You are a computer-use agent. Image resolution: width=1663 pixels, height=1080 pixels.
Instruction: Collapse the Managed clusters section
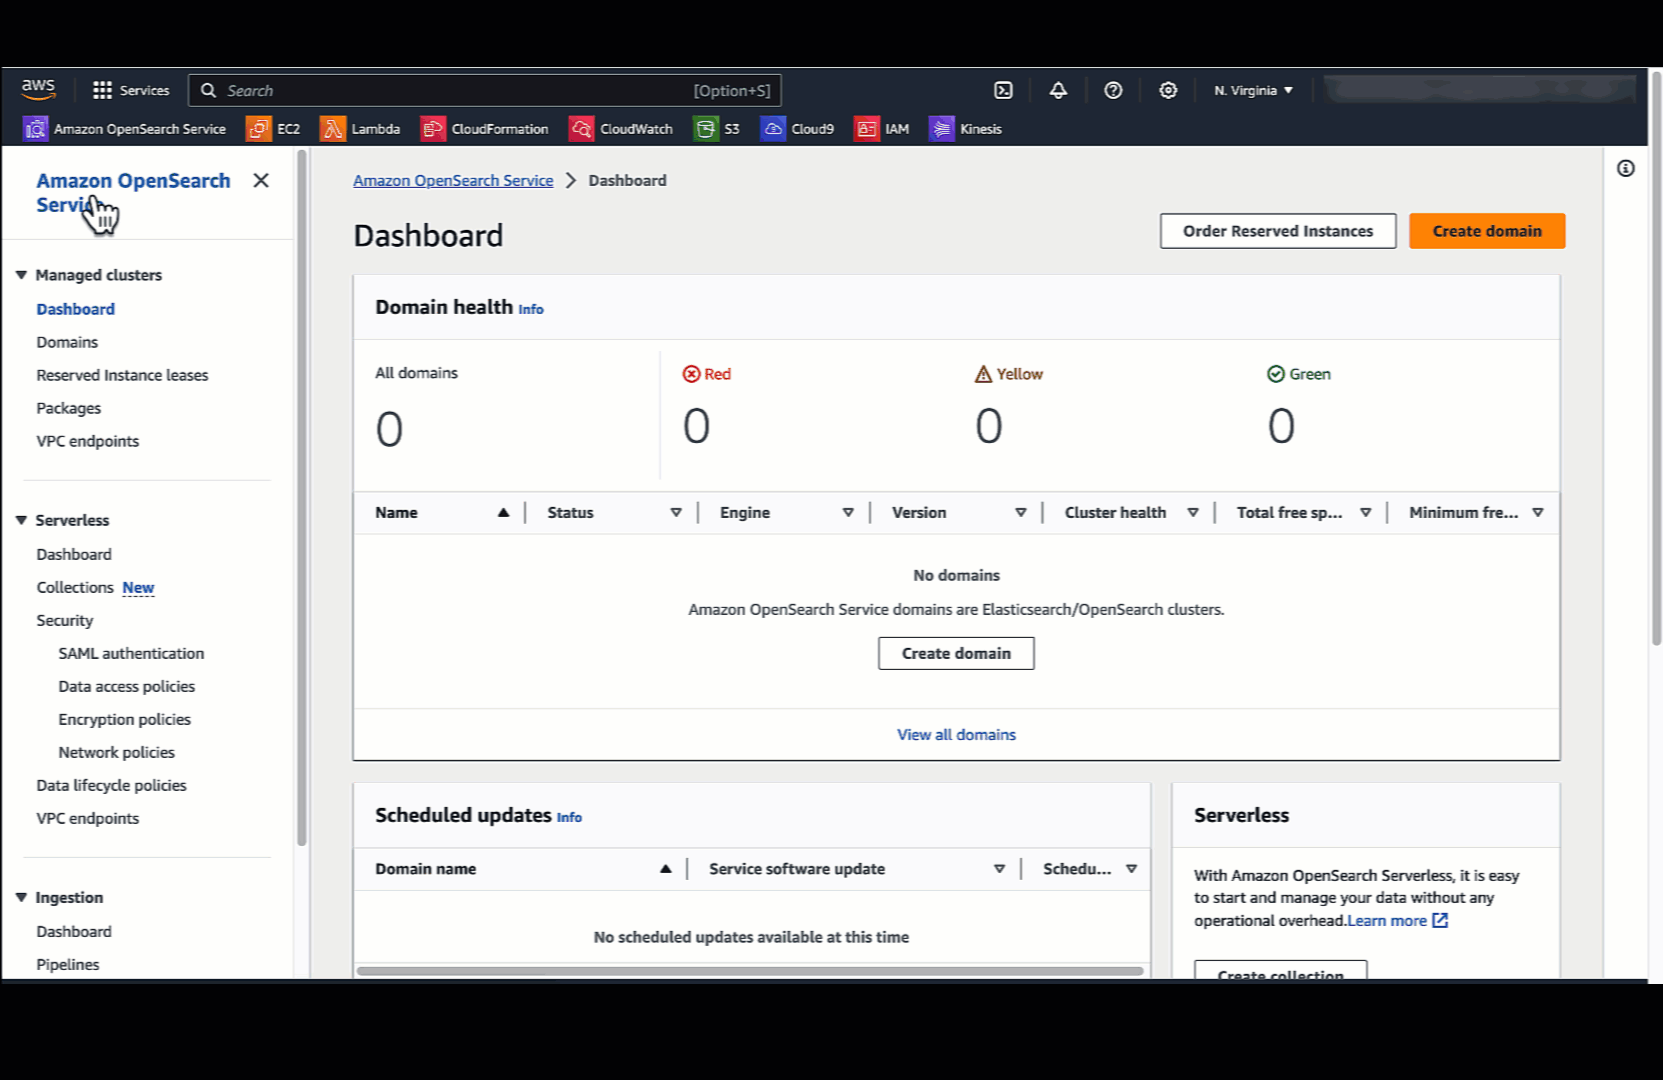pyautogui.click(x=21, y=275)
